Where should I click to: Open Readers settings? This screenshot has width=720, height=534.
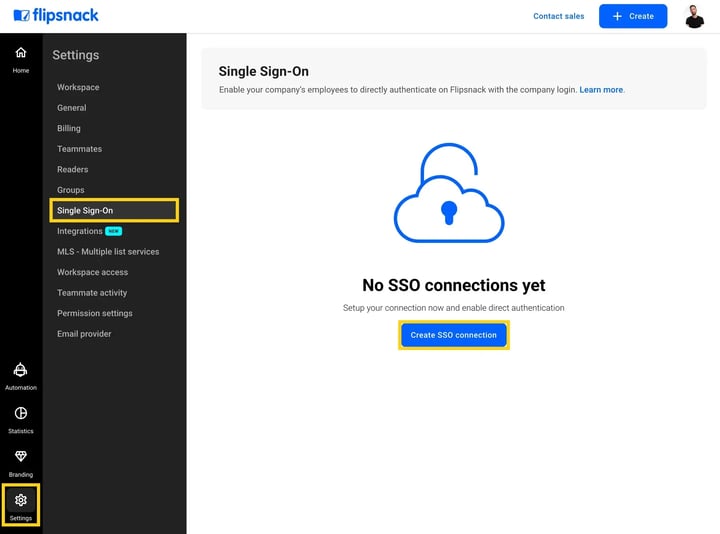coord(73,169)
